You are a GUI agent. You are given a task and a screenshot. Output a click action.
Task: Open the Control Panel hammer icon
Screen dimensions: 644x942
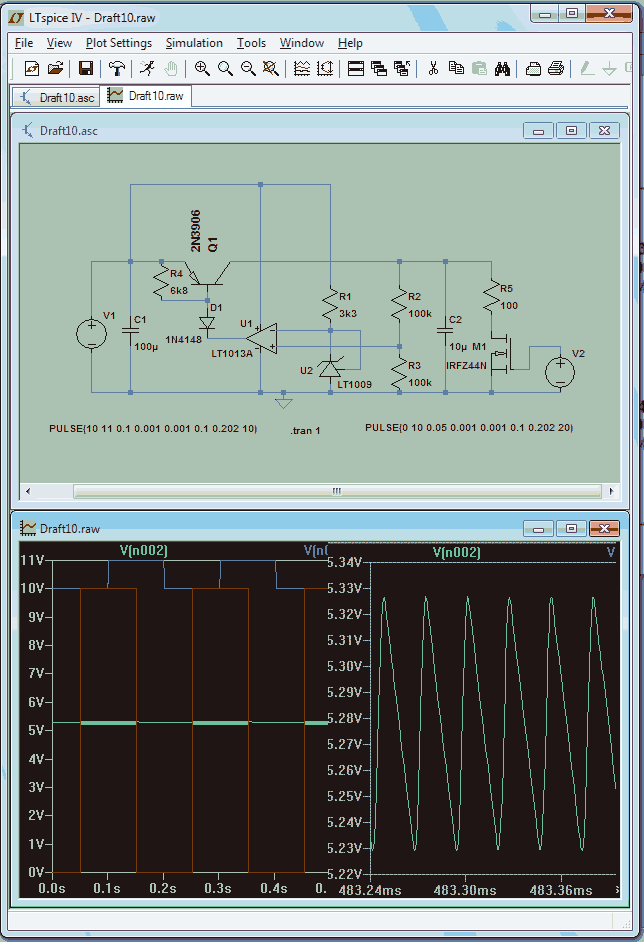click(x=117, y=68)
